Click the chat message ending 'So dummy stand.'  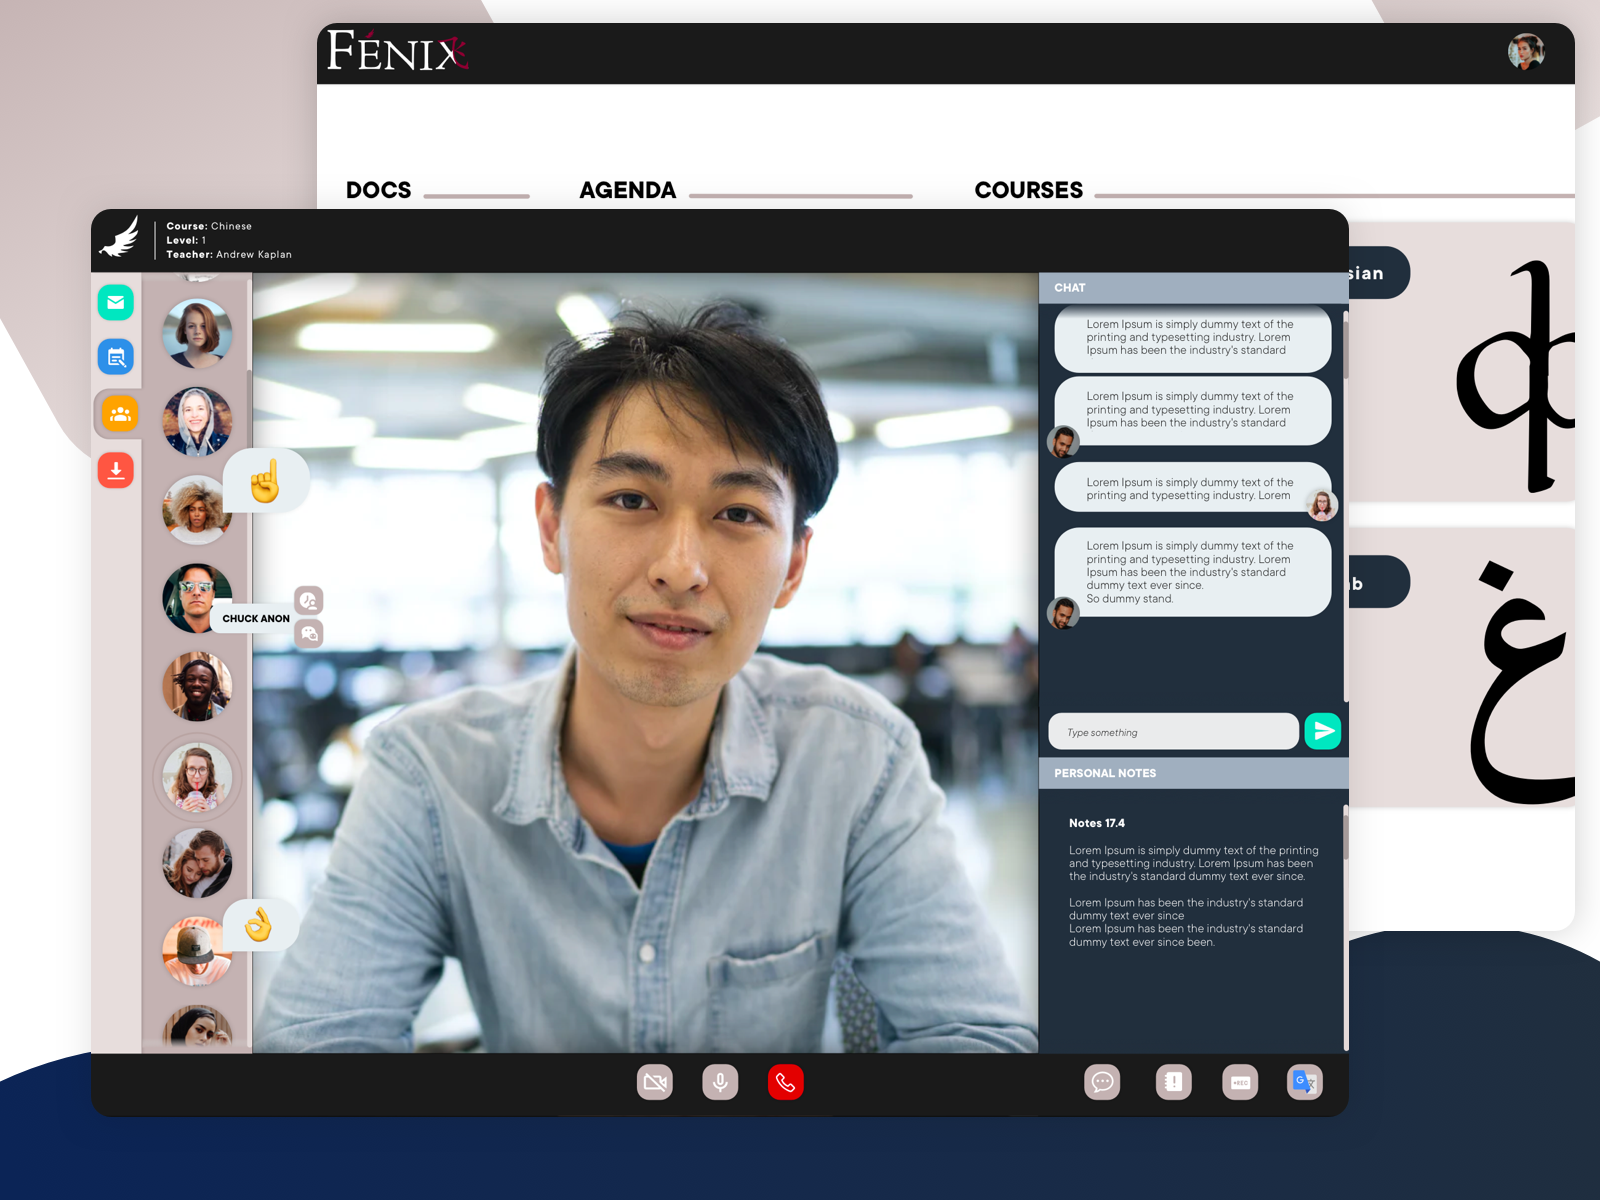click(x=1193, y=572)
